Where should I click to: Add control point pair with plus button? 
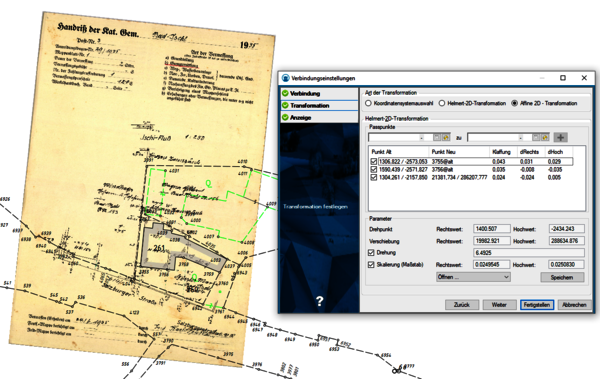[x=561, y=137]
